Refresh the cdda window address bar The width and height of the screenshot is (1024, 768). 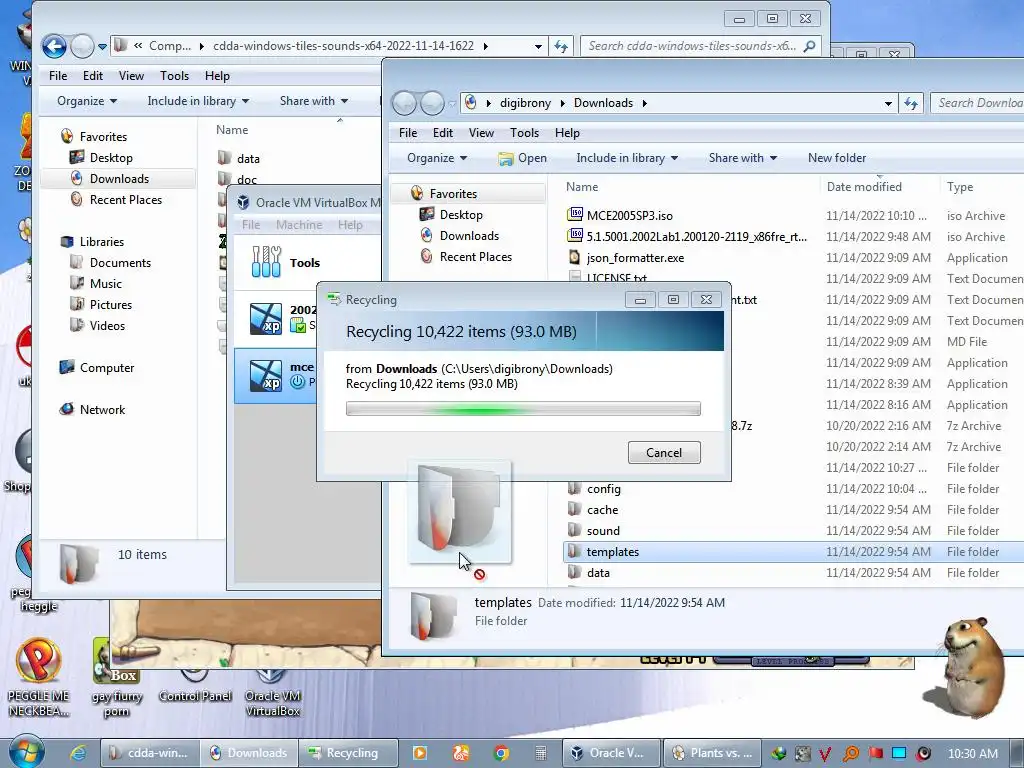point(560,46)
